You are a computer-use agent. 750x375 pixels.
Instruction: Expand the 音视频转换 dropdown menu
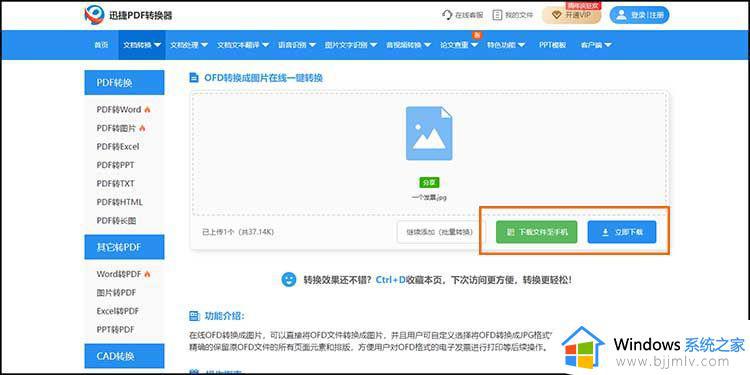click(408, 45)
